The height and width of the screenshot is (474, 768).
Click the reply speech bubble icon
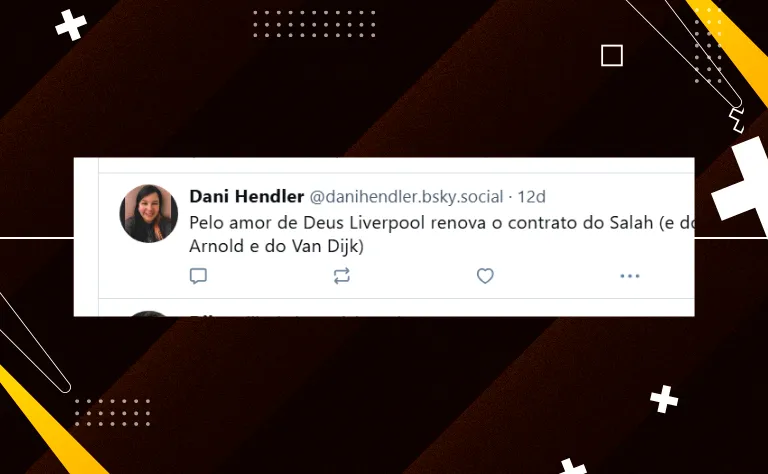[x=198, y=276]
